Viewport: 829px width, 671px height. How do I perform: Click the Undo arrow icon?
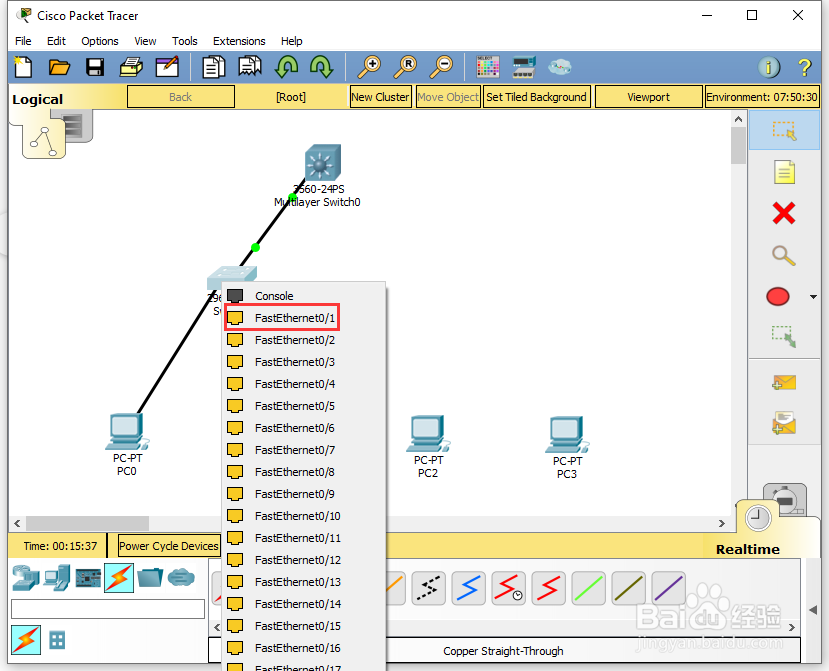click(287, 68)
